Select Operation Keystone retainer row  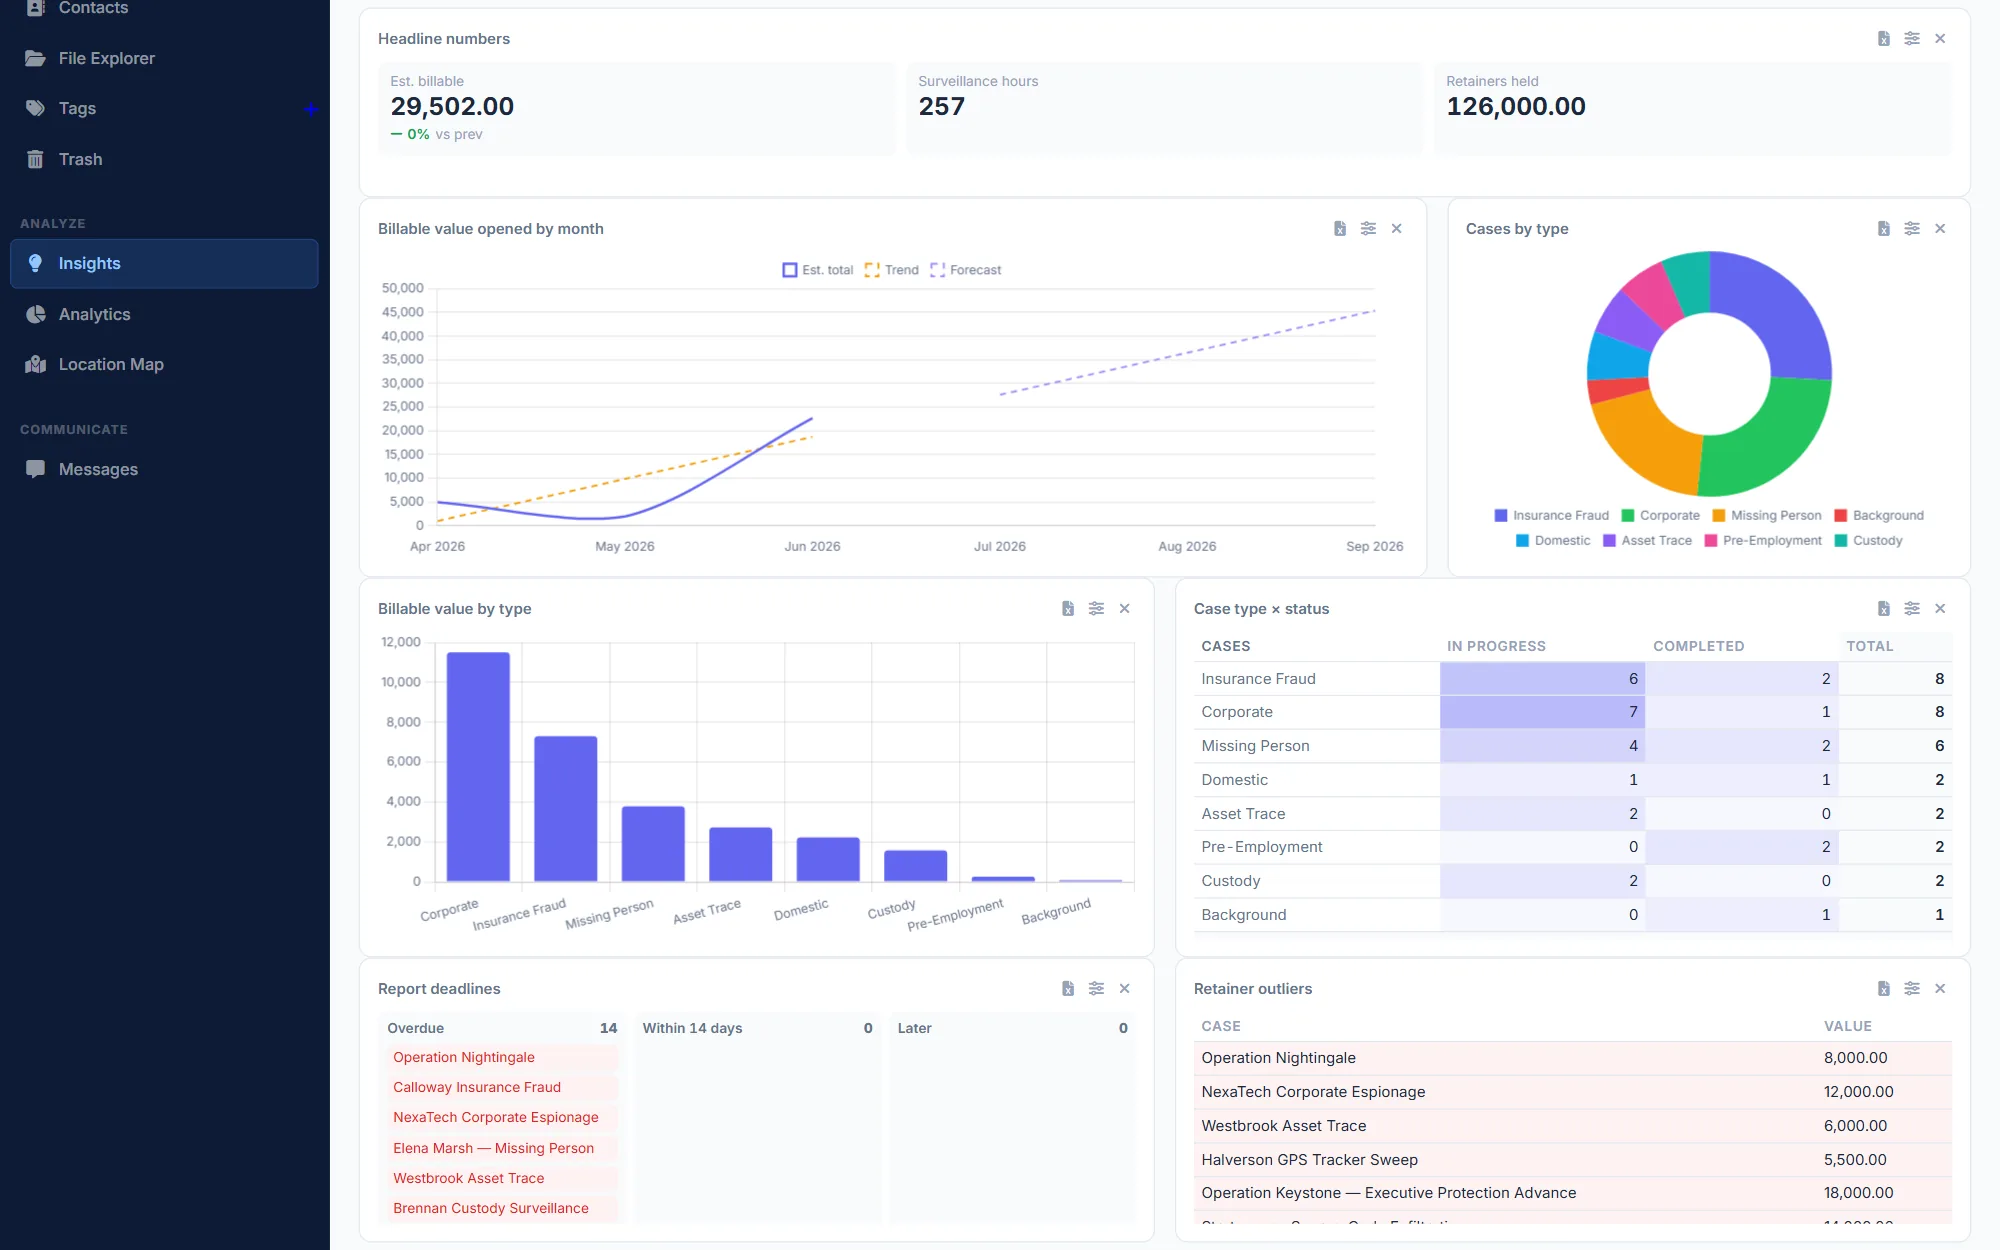[1573, 1193]
